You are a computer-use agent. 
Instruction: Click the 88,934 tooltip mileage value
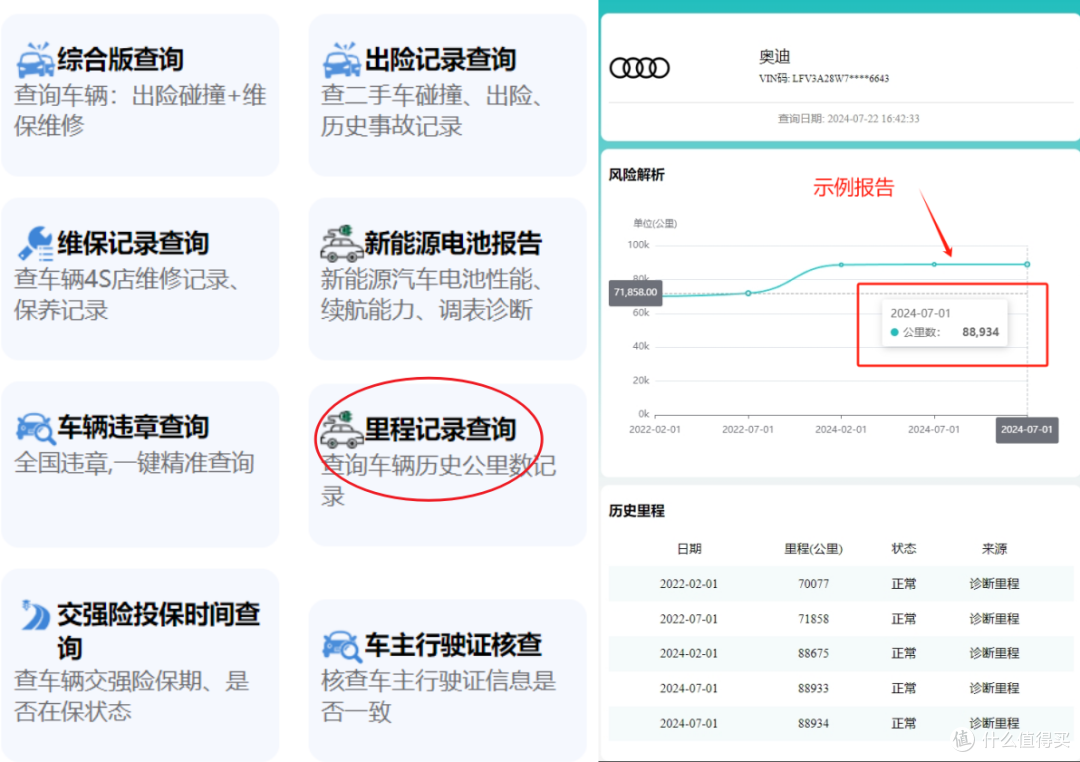point(980,332)
